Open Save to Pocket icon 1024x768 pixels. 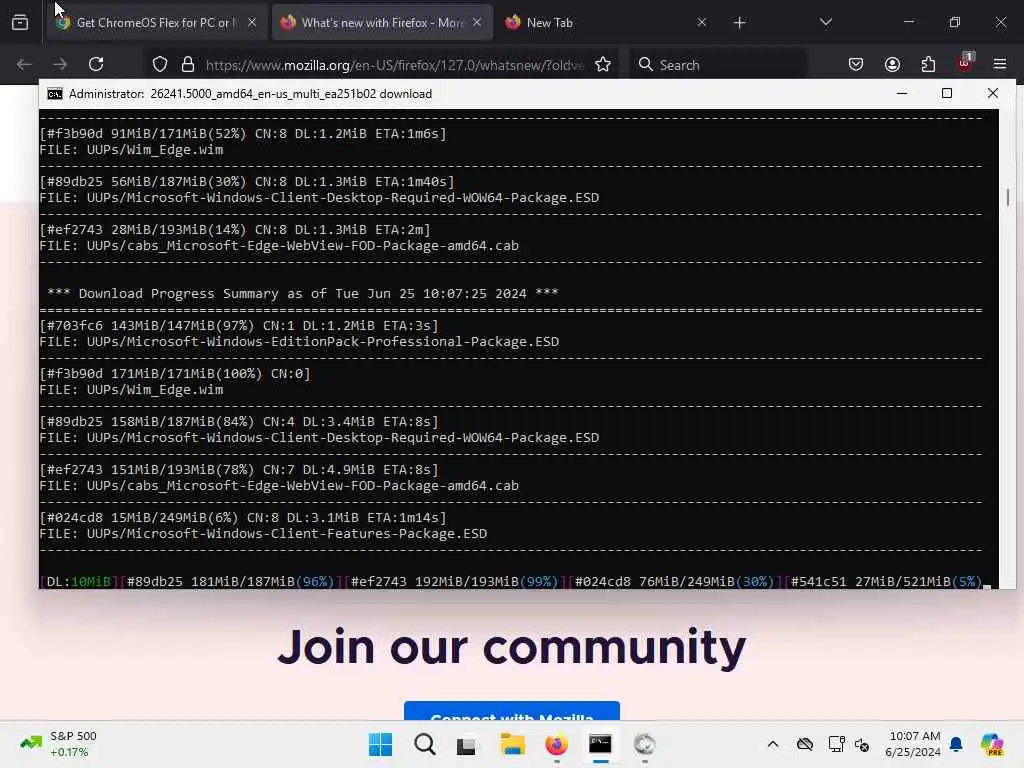[x=856, y=65]
